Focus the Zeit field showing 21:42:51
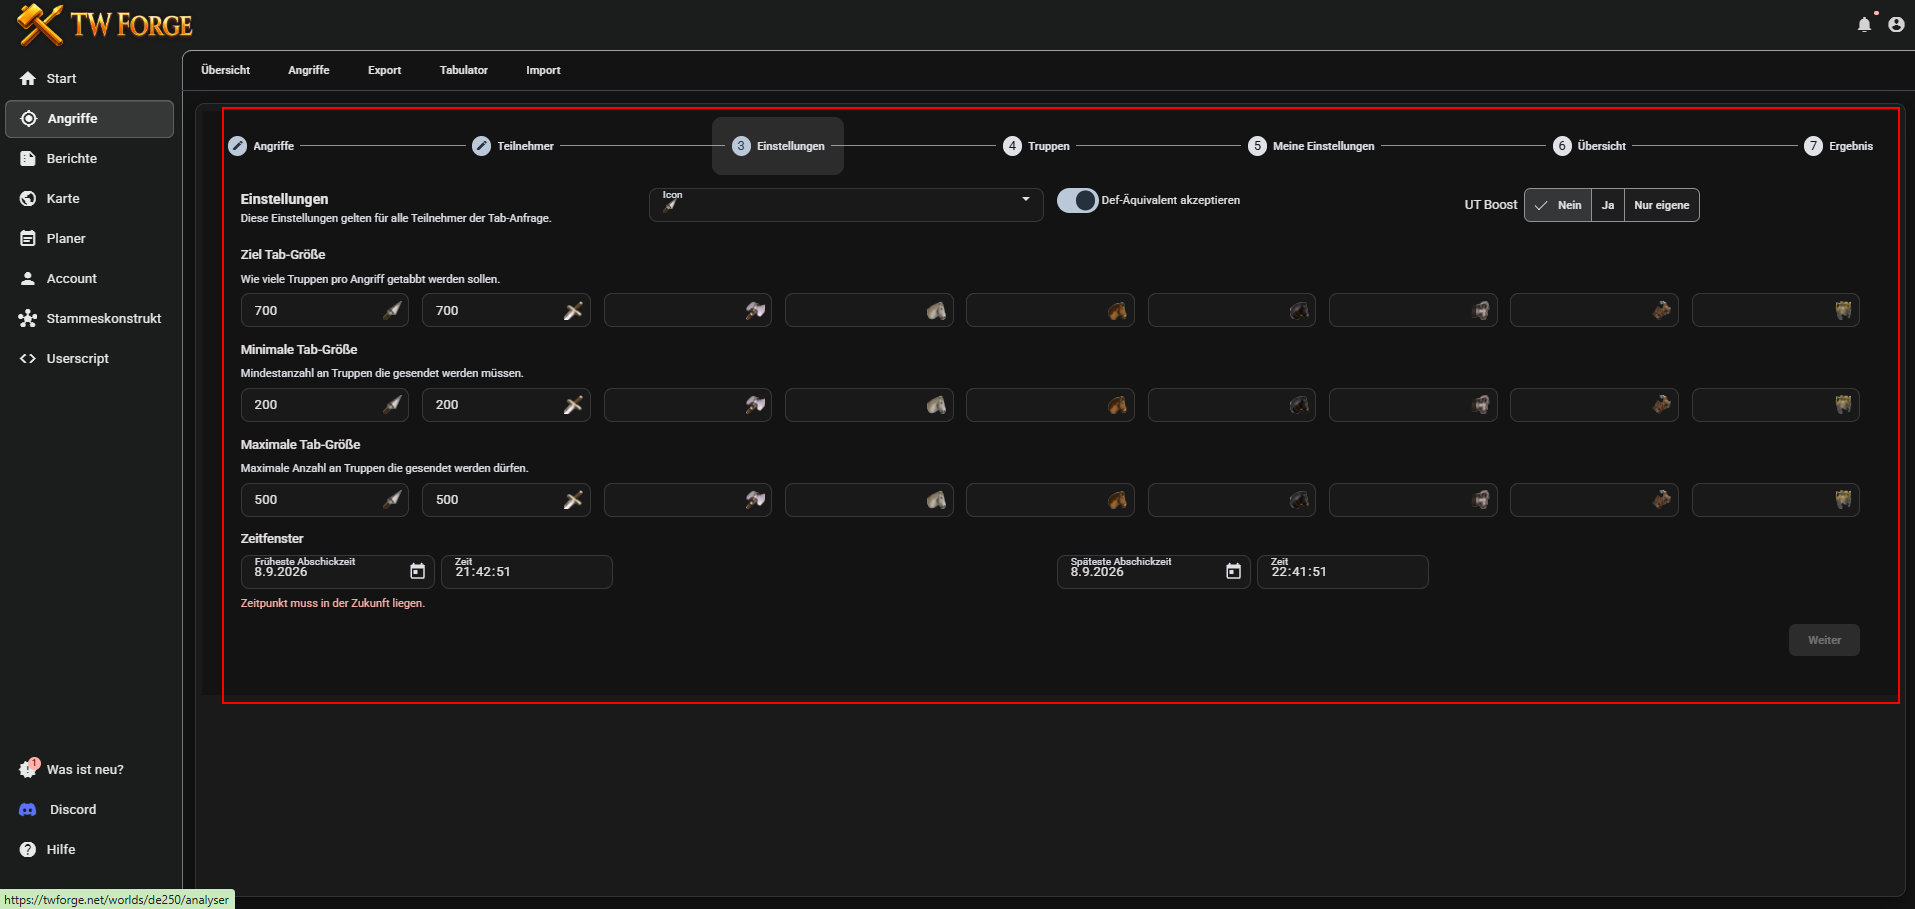The image size is (1915, 909). click(x=527, y=572)
